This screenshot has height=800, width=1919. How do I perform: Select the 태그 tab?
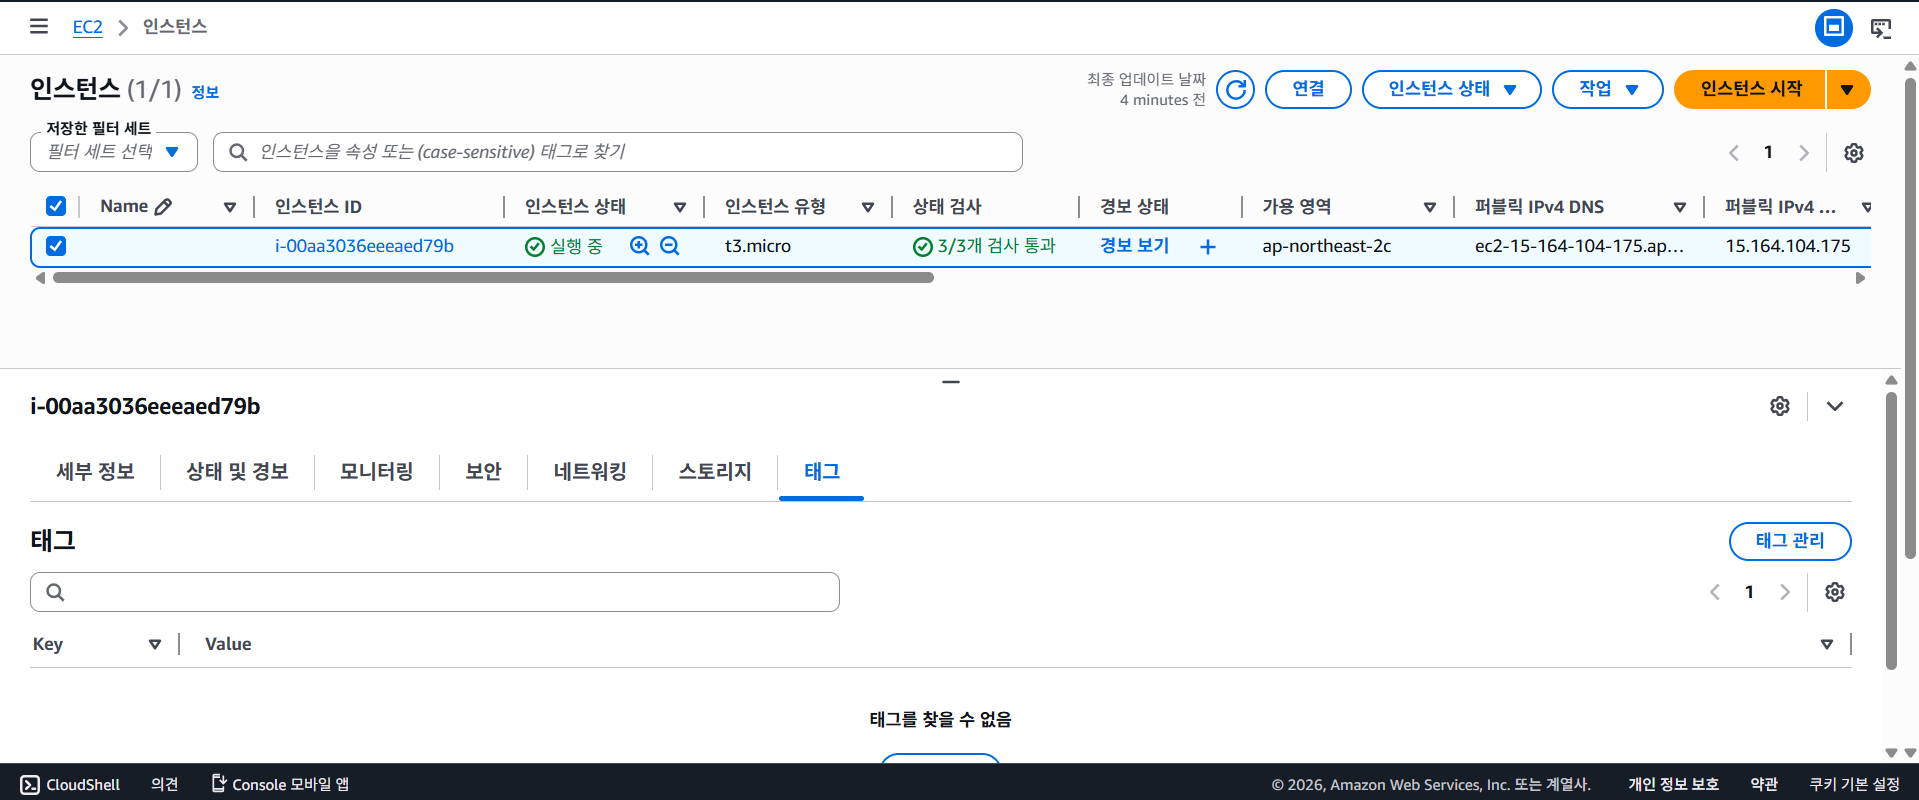point(822,472)
